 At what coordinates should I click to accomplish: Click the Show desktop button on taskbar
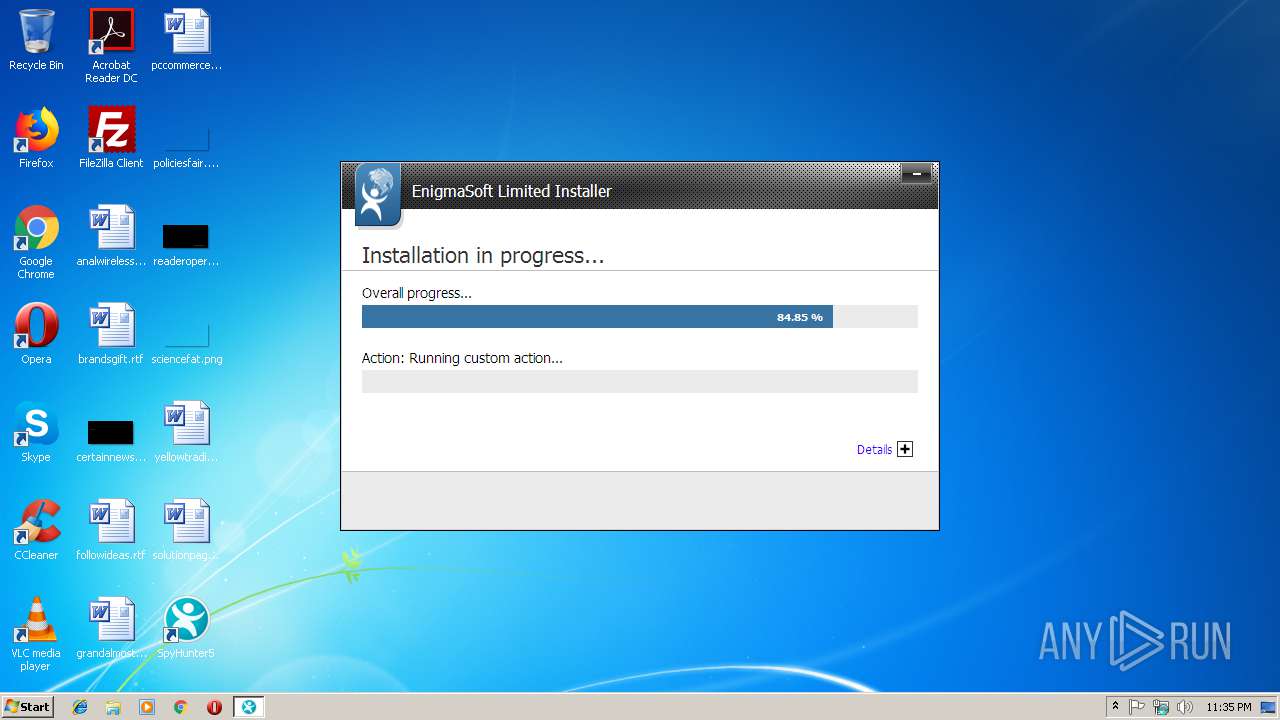[1270, 707]
